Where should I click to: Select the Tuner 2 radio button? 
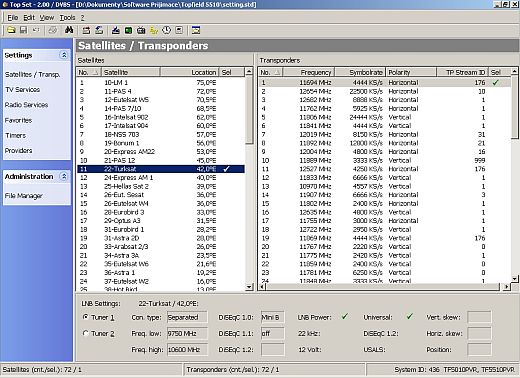click(x=86, y=333)
